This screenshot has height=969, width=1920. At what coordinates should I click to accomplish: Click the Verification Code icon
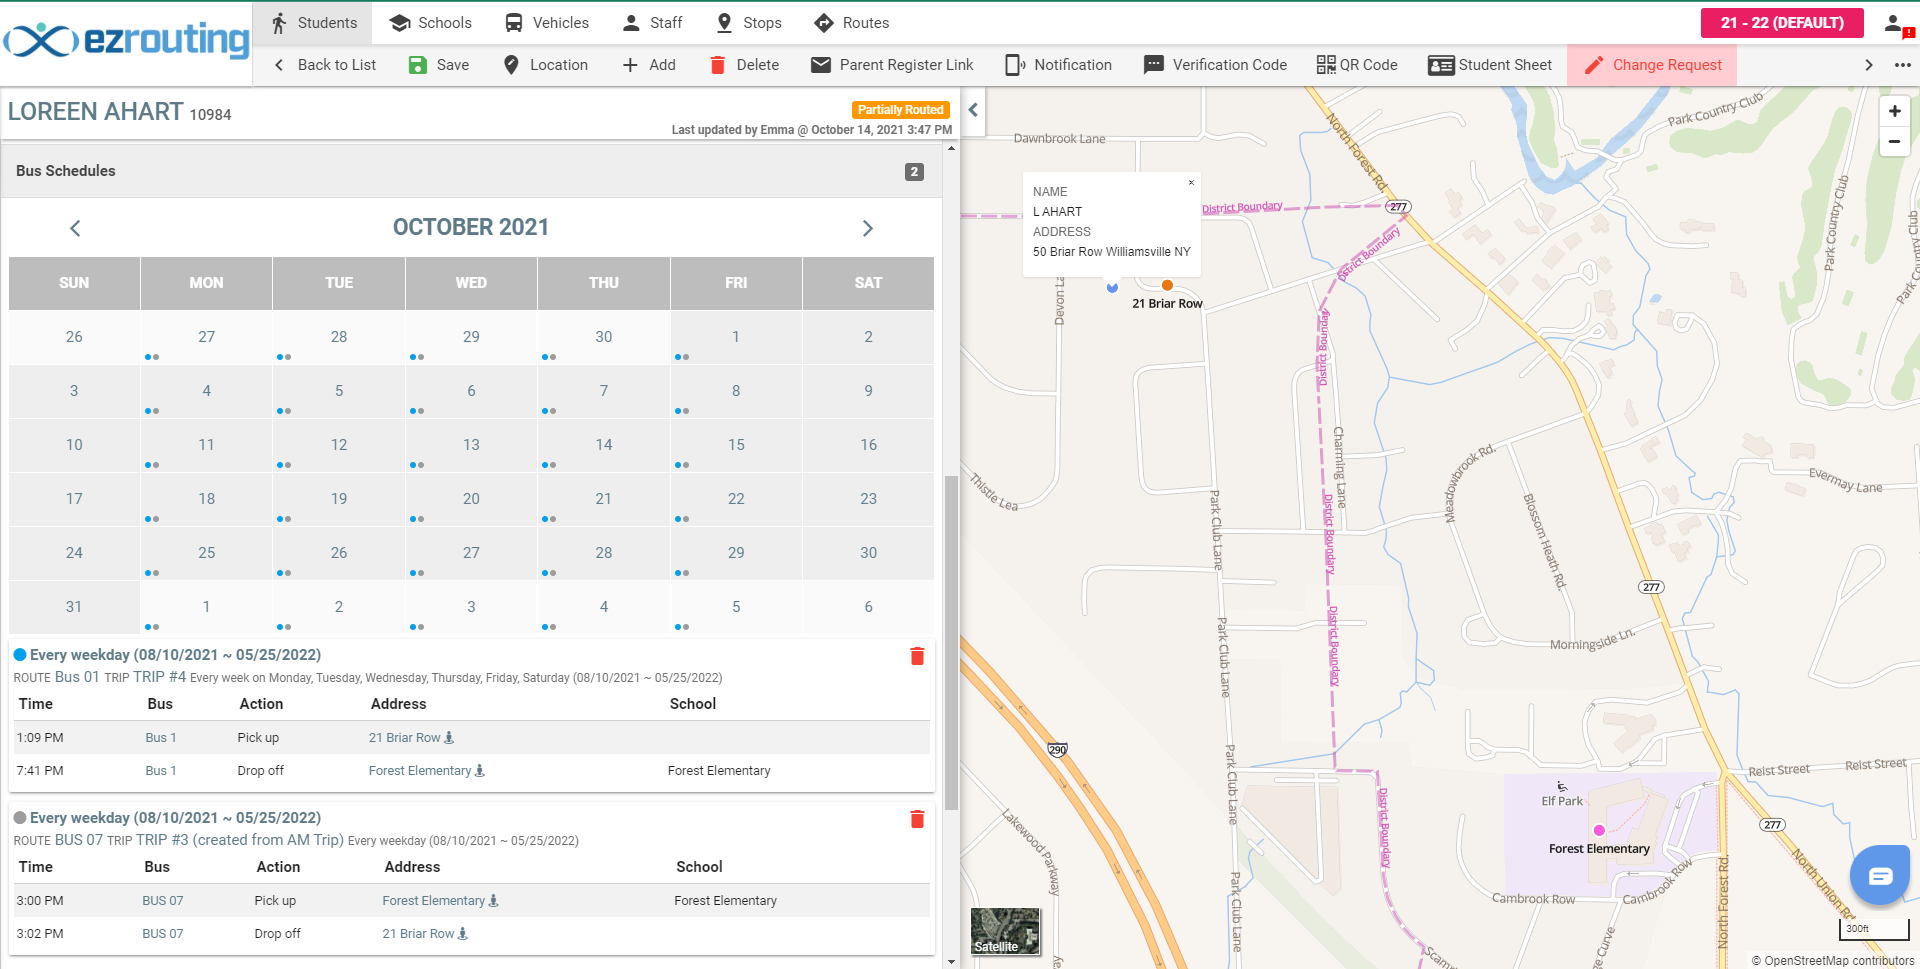click(x=1153, y=65)
